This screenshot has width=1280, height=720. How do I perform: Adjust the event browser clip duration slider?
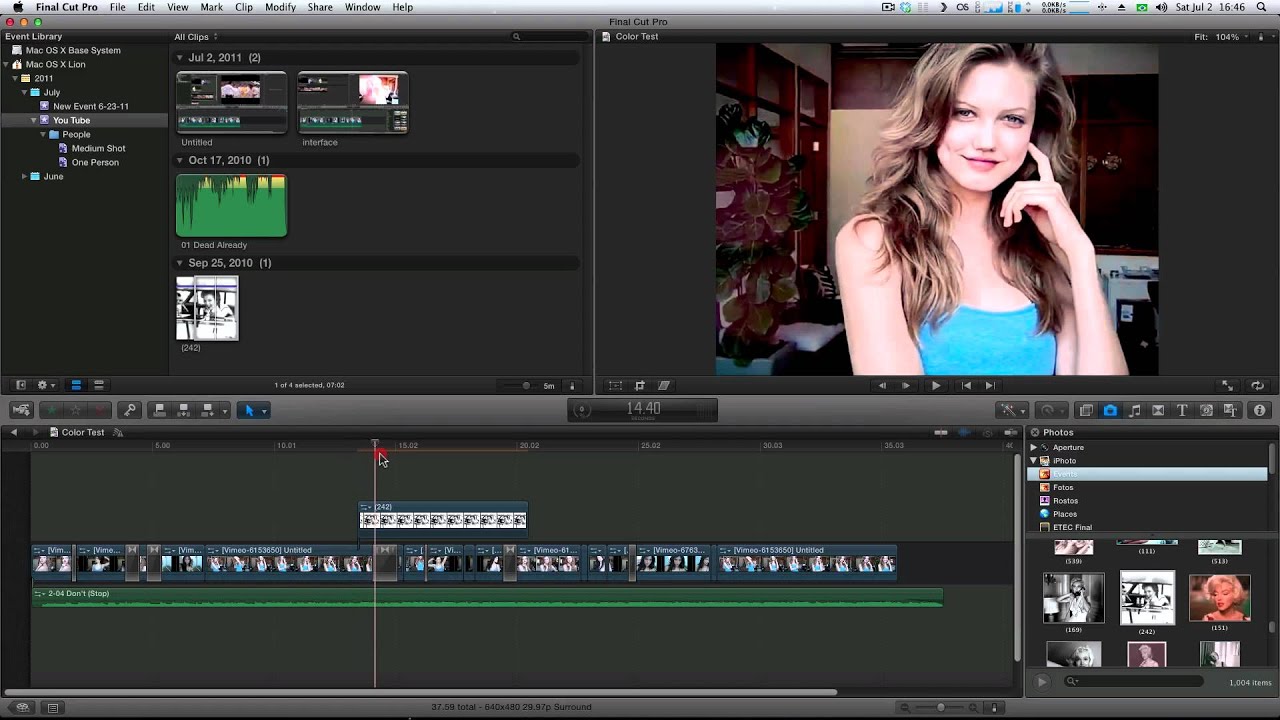527,385
